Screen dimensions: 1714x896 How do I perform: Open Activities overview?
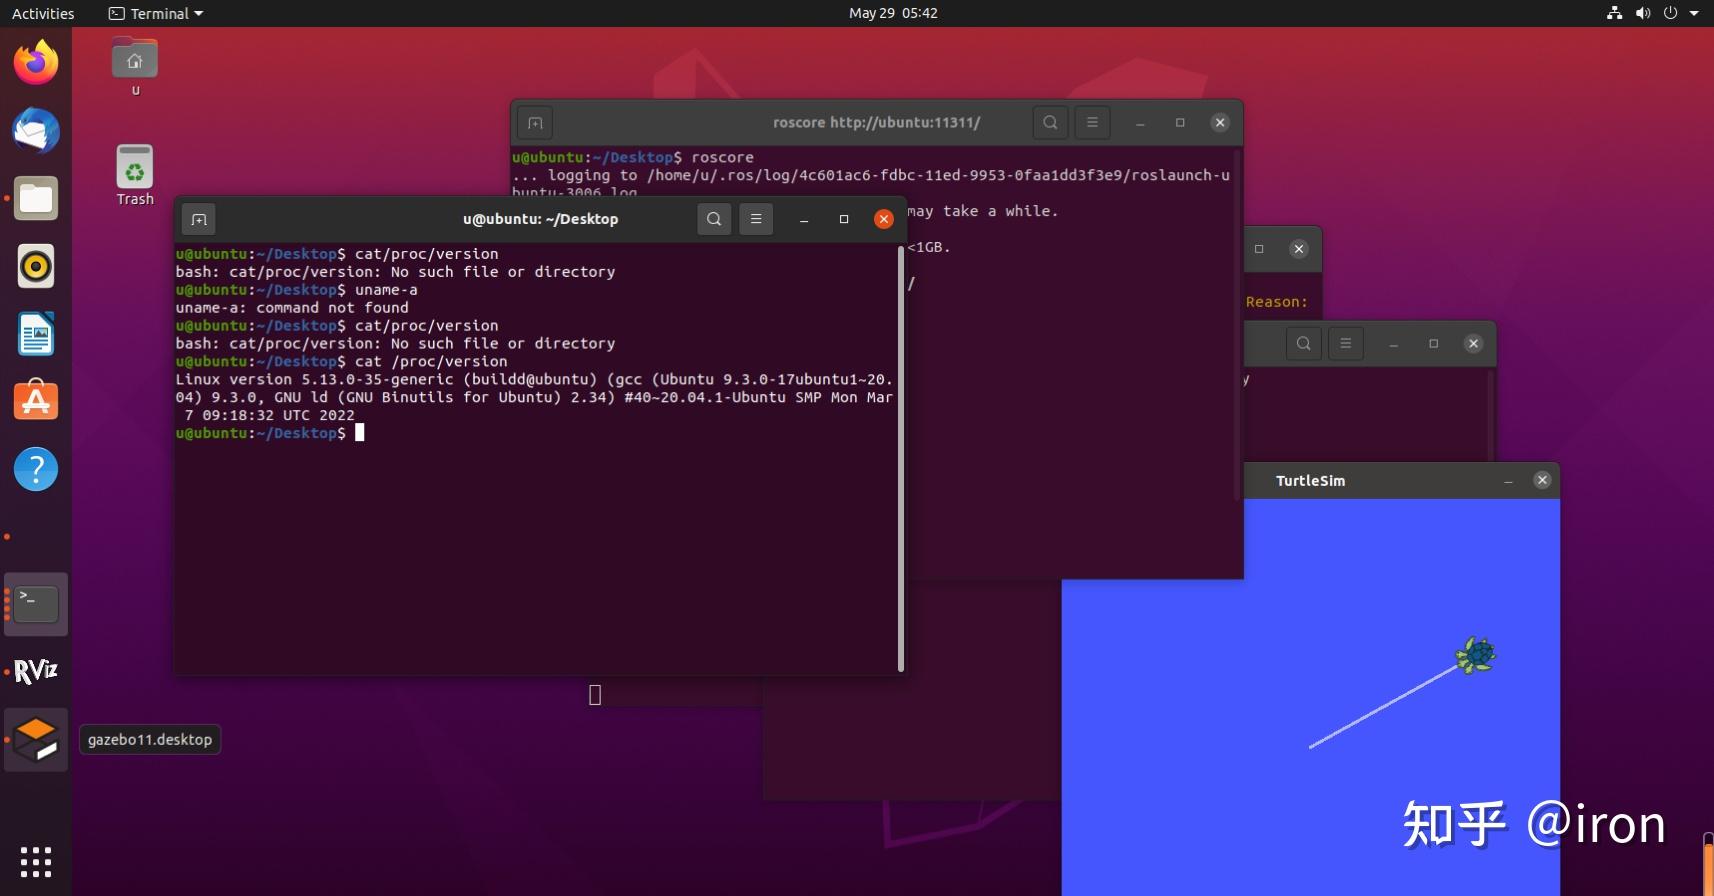43,13
